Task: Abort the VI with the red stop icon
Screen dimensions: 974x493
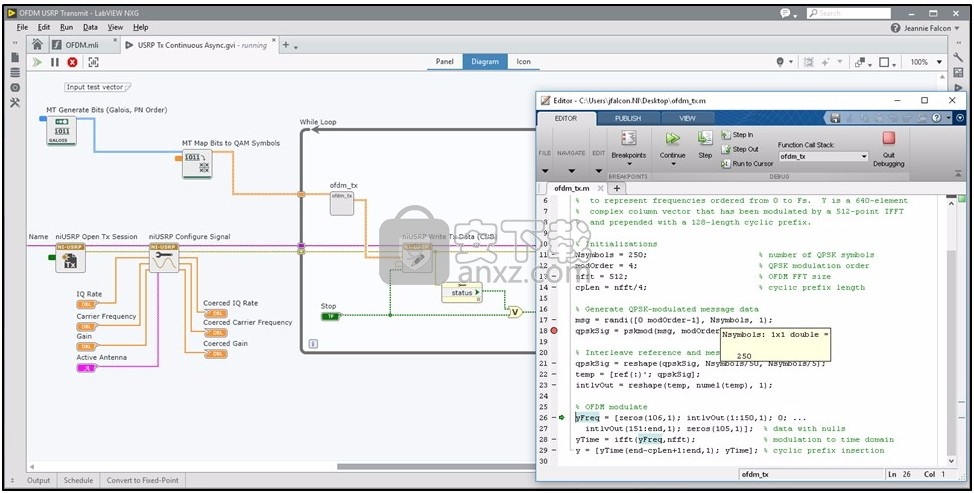Action: pos(73,62)
